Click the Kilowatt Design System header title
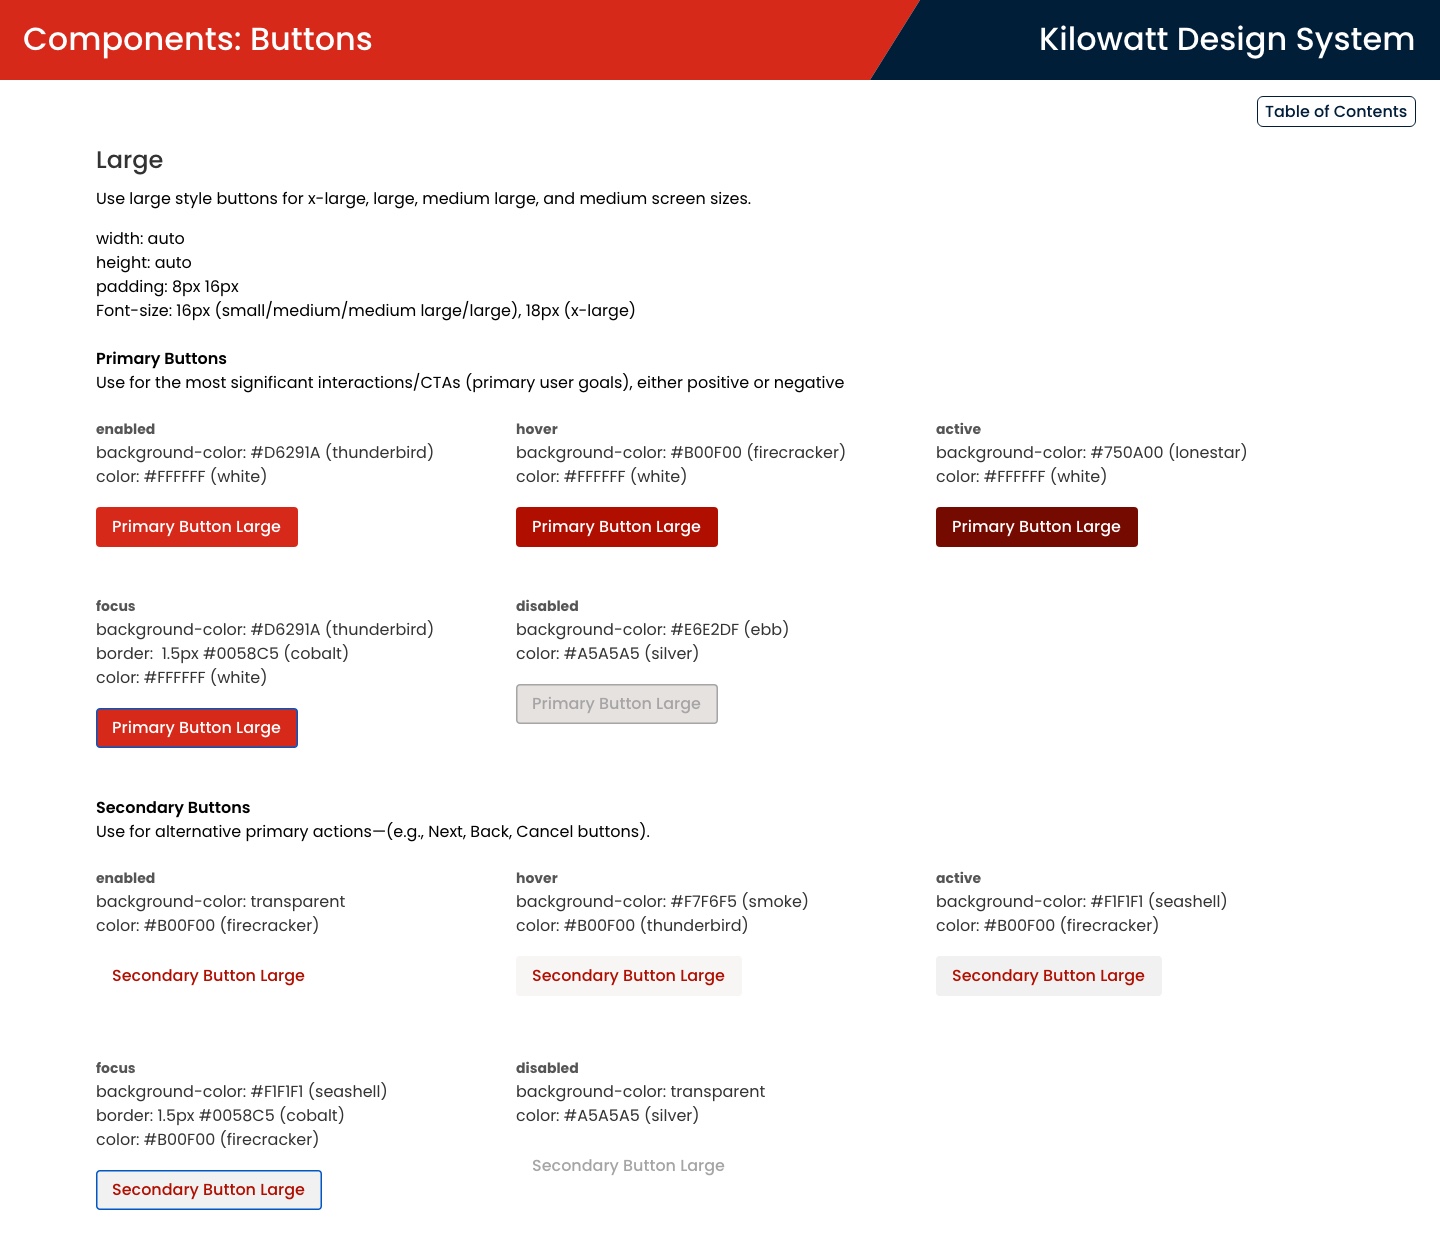Screen dimensions: 1440x1248 point(1227,39)
